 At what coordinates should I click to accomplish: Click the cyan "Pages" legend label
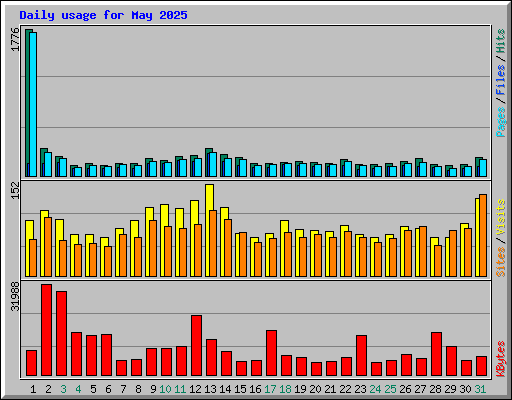coord(501,122)
